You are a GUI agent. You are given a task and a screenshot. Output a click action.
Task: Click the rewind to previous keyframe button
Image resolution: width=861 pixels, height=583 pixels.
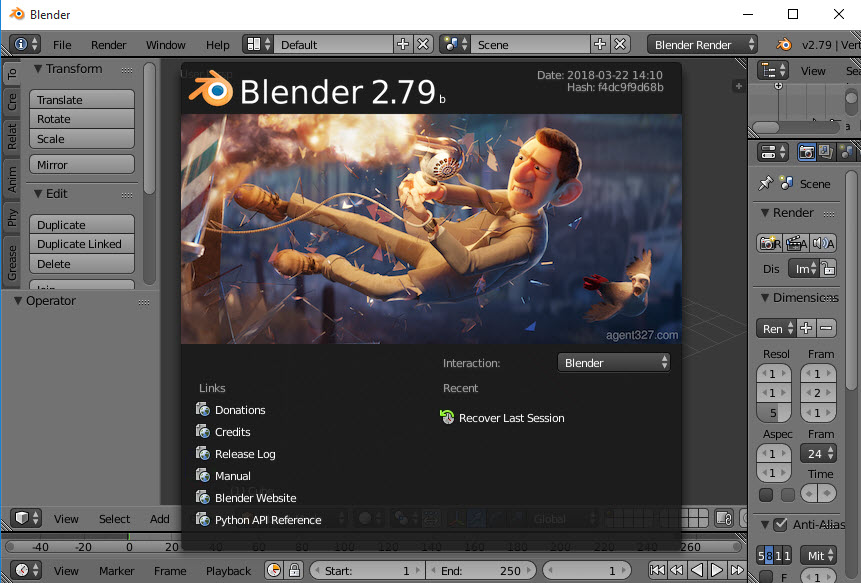click(677, 570)
